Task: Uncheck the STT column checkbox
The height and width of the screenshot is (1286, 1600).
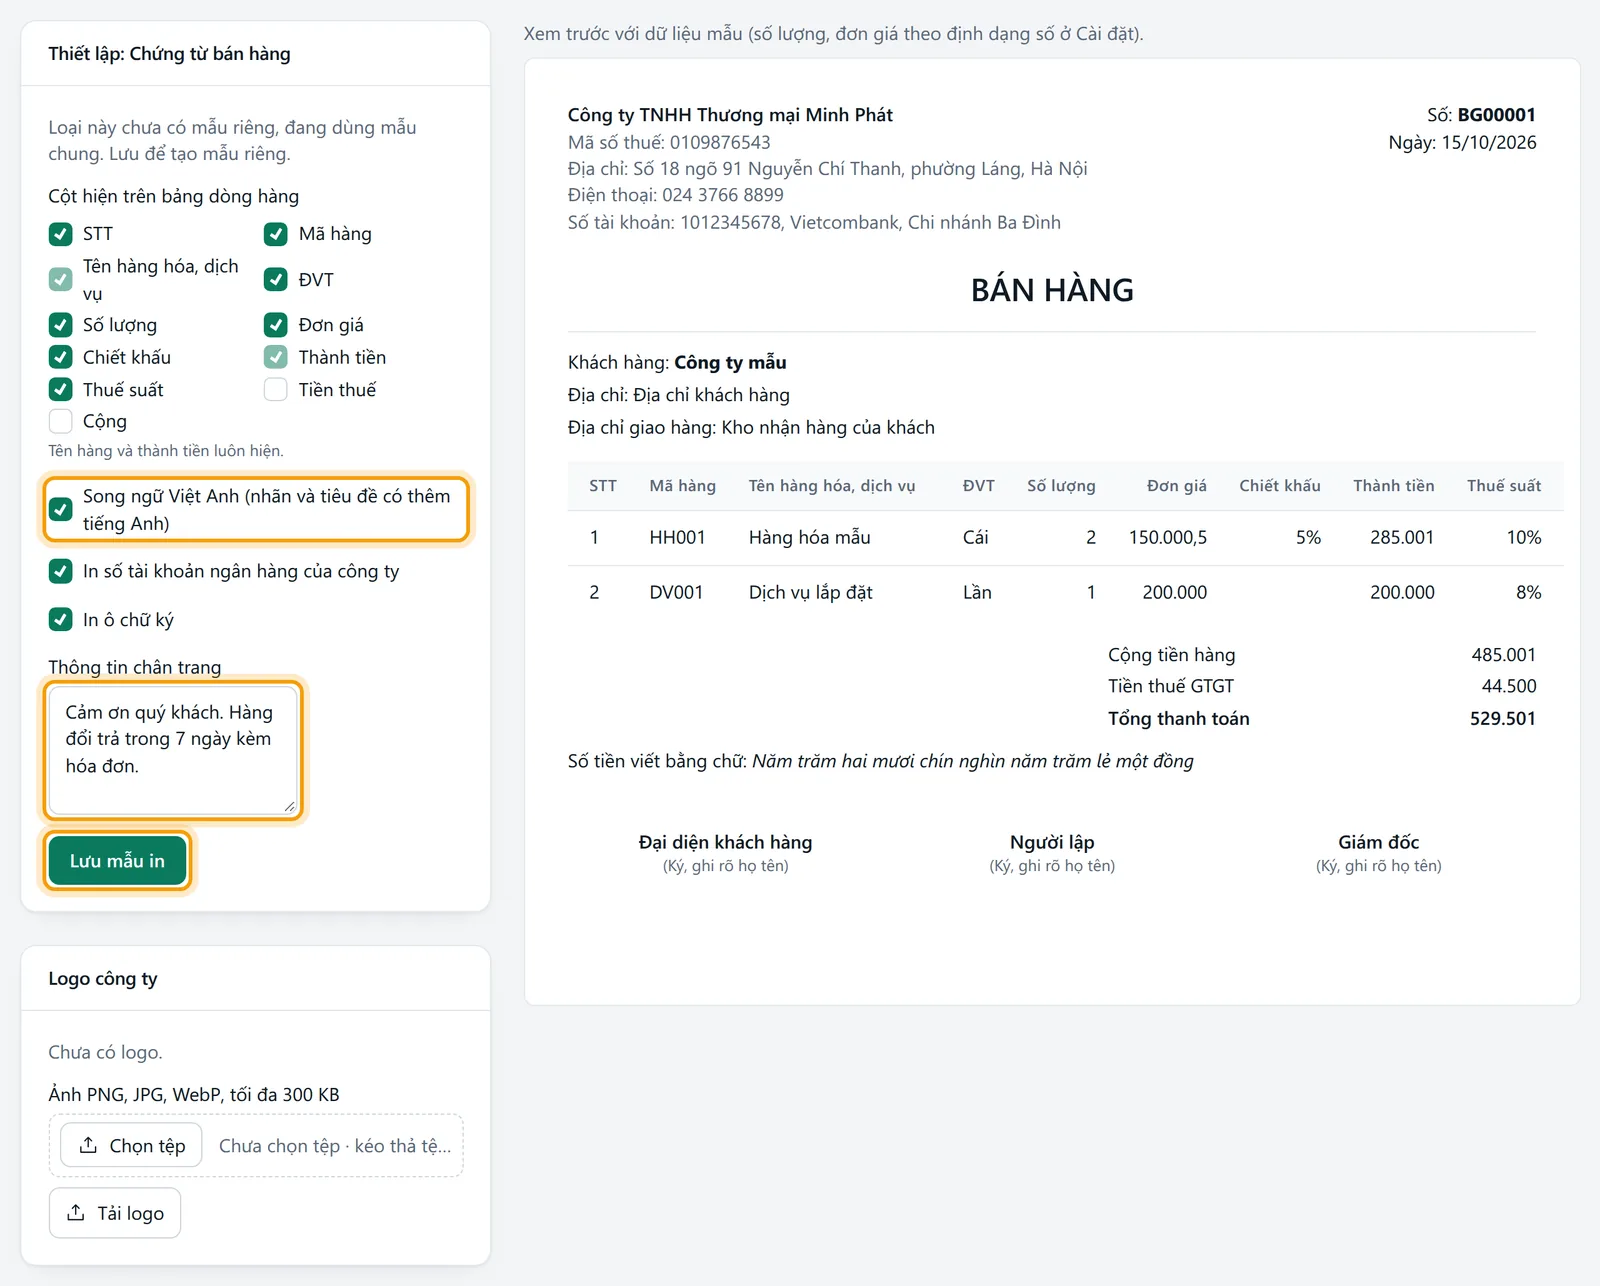Action: pyautogui.click(x=61, y=234)
